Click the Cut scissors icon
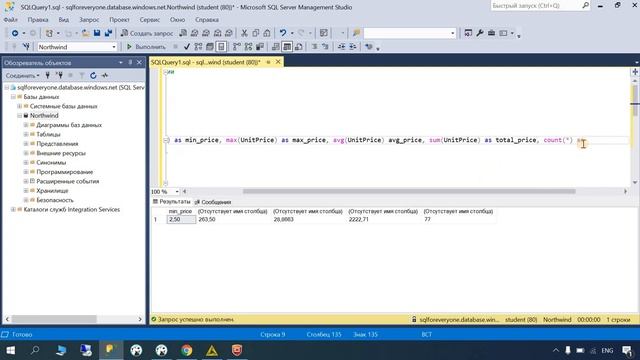Viewport: 640px width, 360px height. pyautogui.click(x=244, y=33)
